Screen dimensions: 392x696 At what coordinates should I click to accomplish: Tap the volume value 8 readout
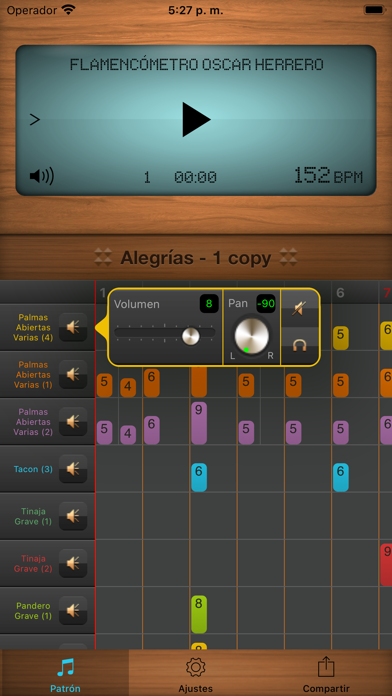point(209,304)
